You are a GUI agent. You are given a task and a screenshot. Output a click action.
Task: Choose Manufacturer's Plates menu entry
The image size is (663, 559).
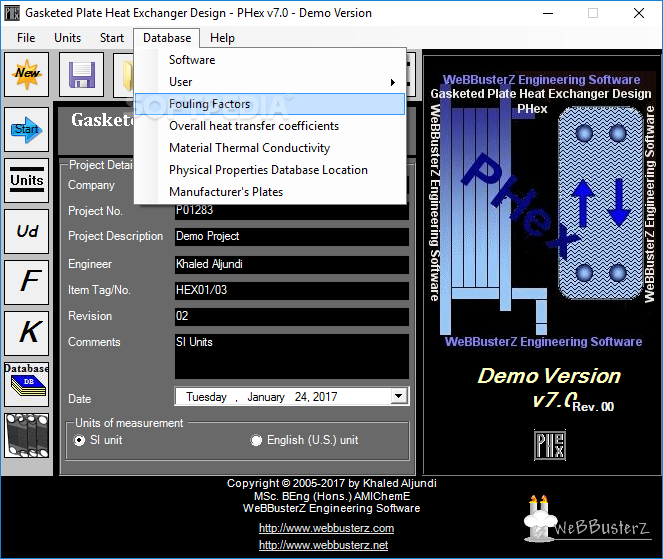point(270,192)
